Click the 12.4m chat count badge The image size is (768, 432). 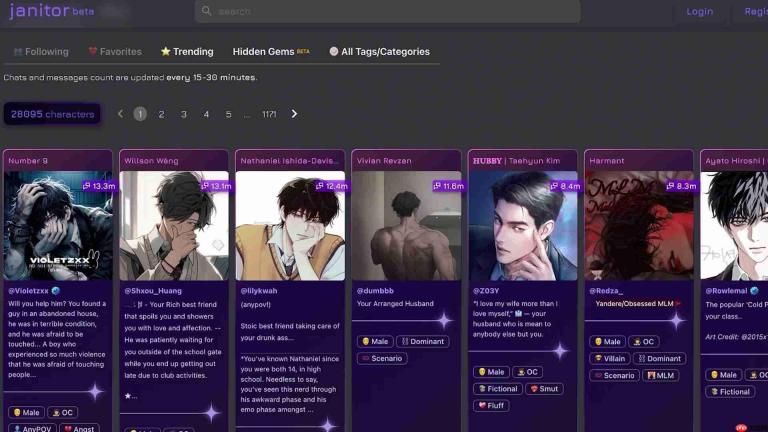tap(332, 186)
